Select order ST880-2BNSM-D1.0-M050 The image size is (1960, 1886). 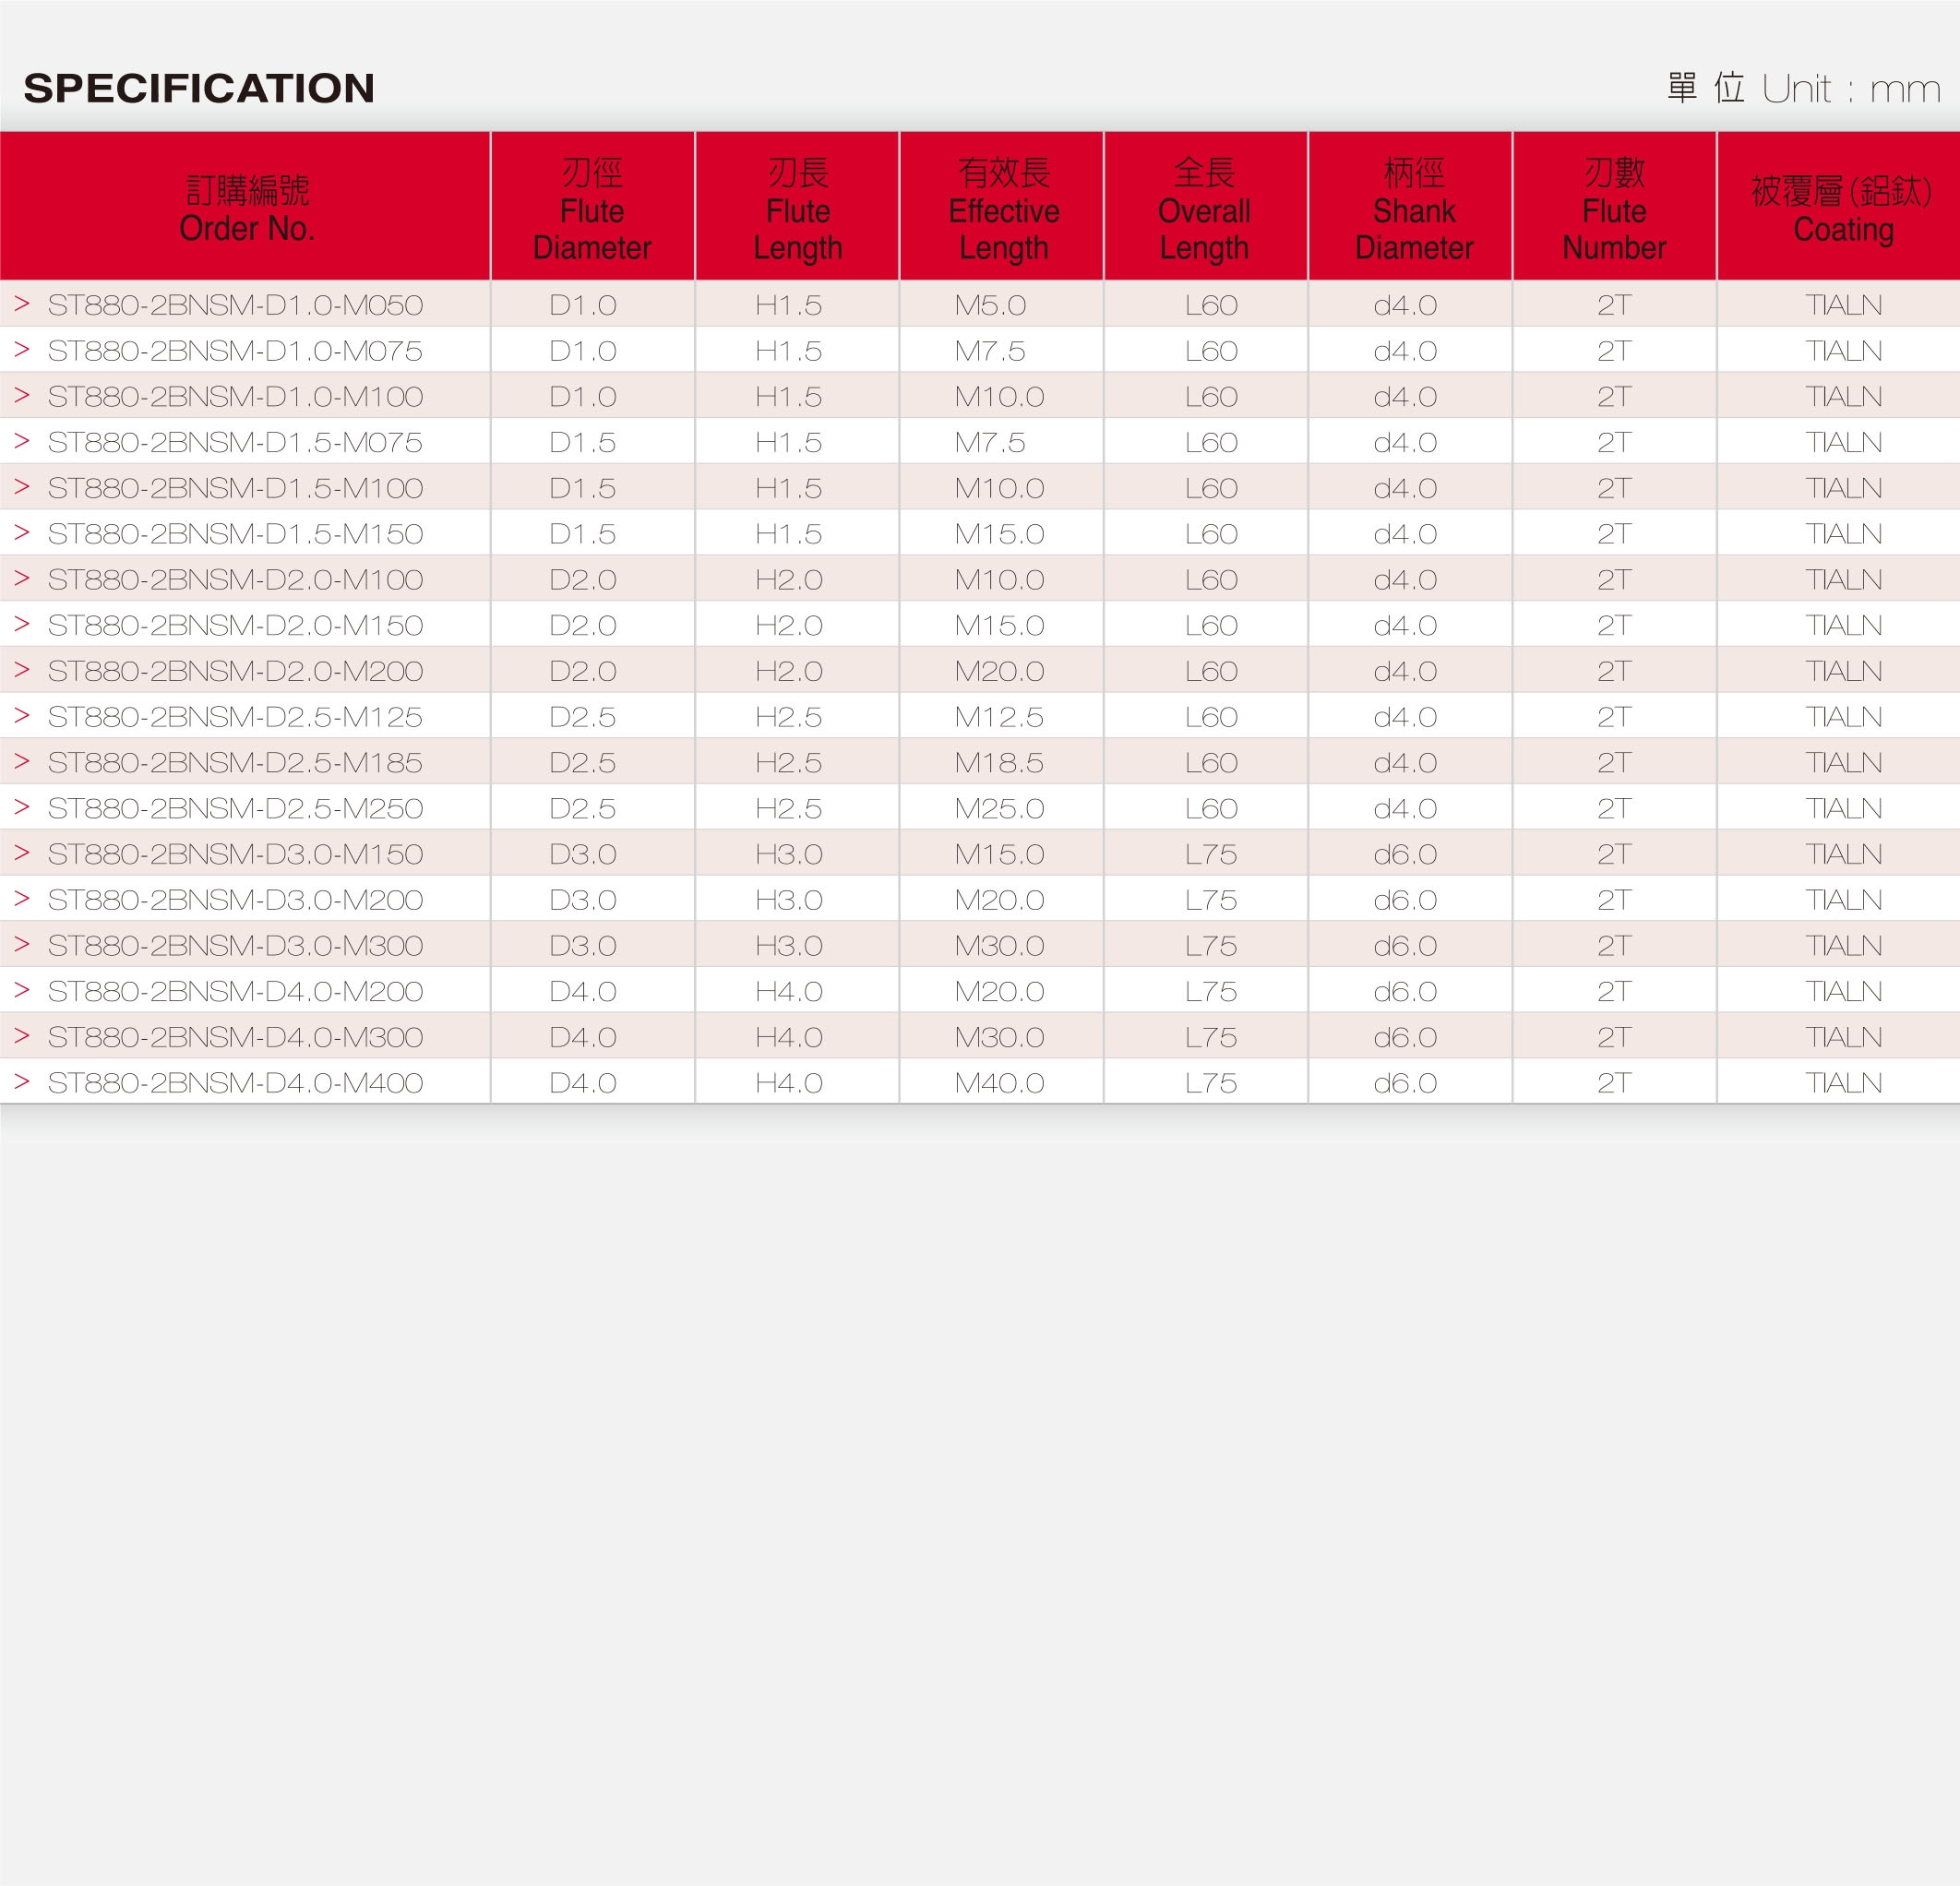(x=235, y=304)
